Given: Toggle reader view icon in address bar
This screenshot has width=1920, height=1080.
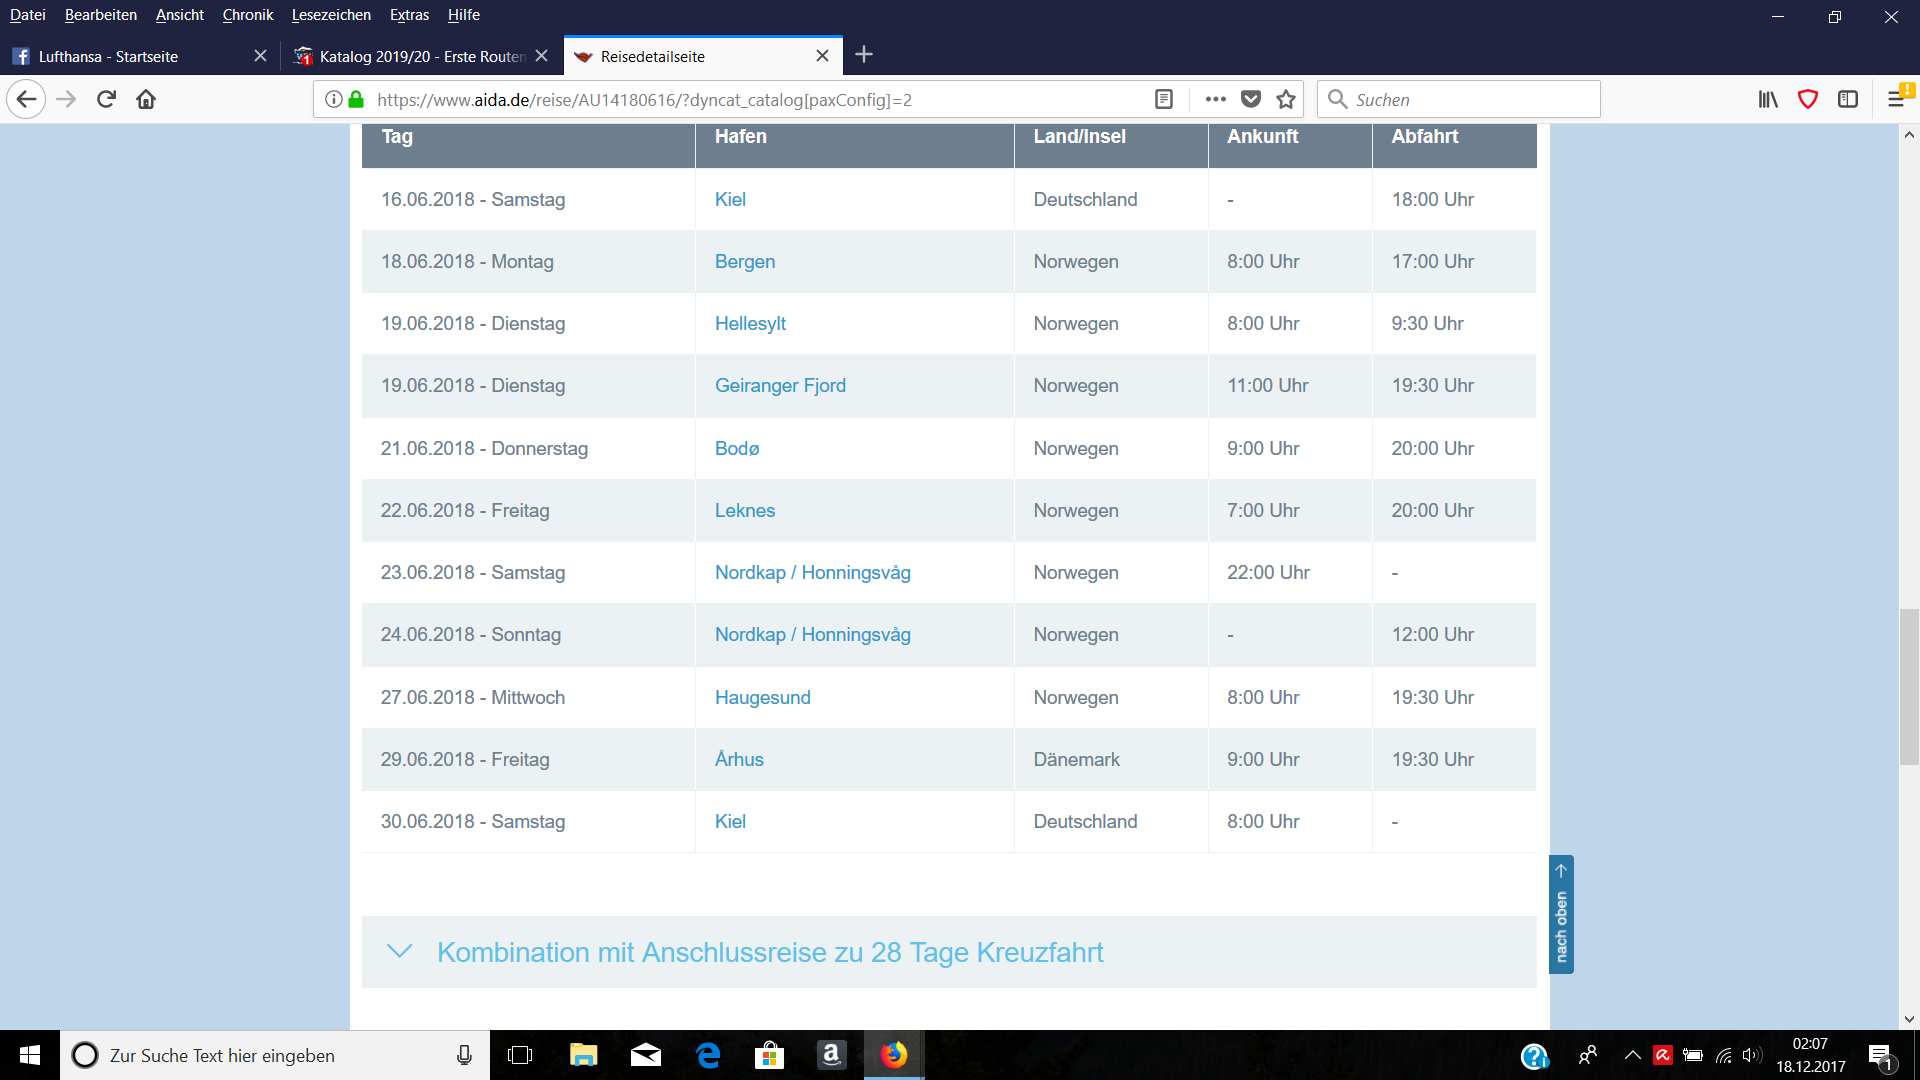Looking at the screenshot, I should pos(1164,99).
